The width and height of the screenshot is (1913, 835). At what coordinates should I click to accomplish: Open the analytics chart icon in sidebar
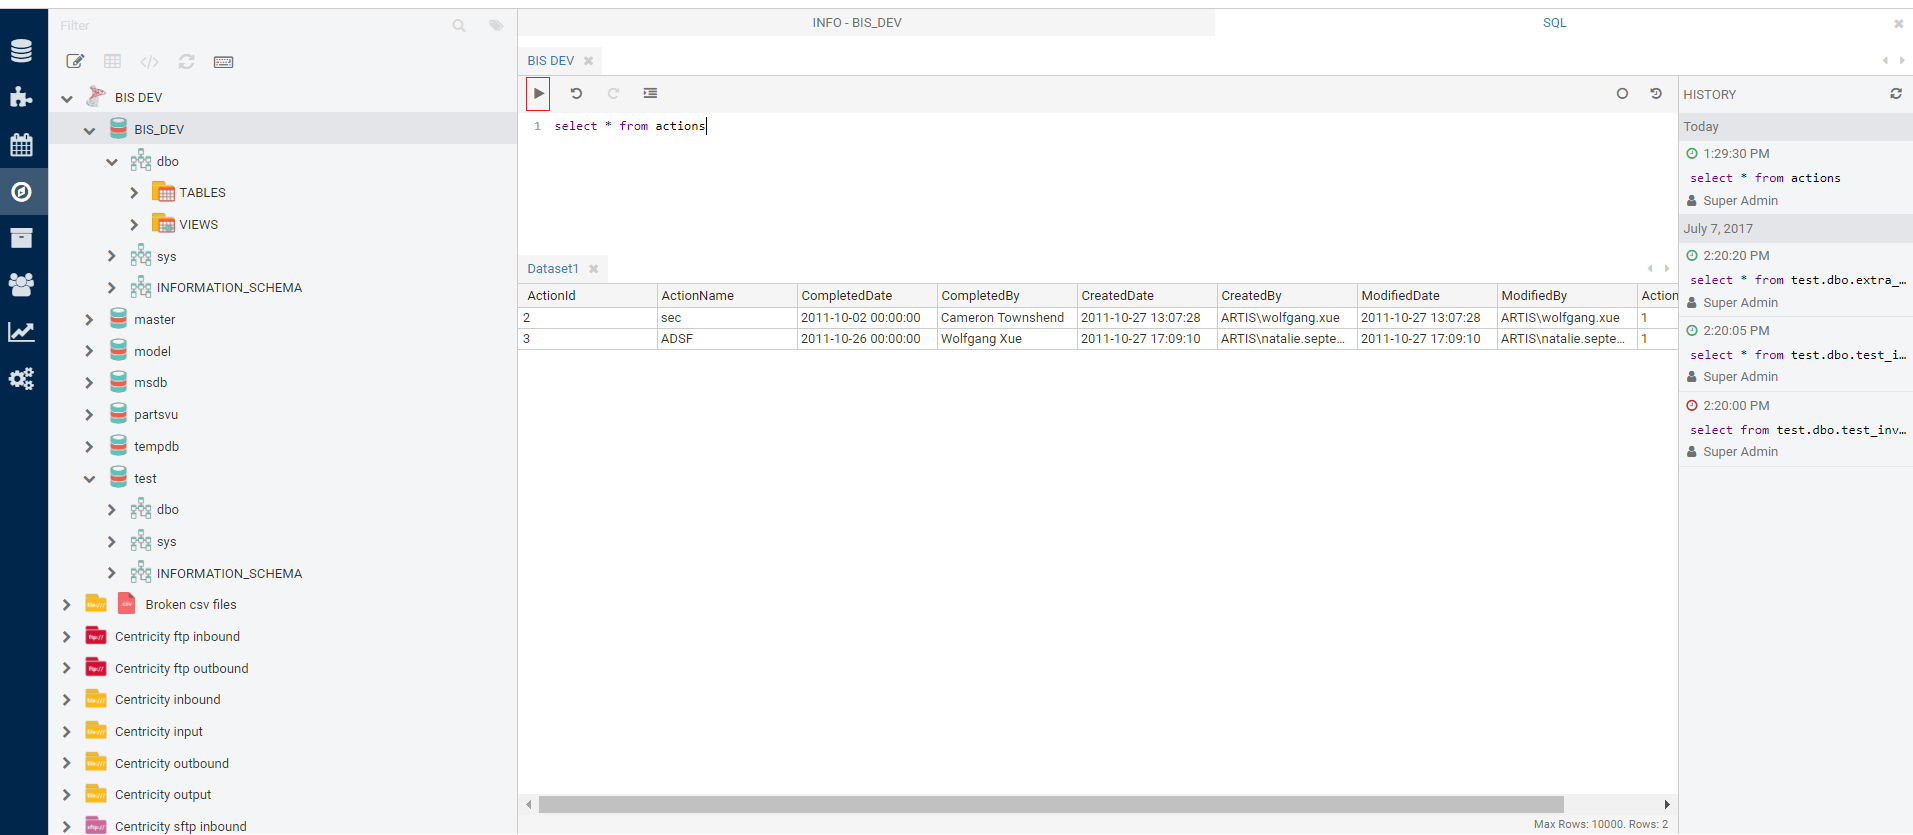point(21,332)
